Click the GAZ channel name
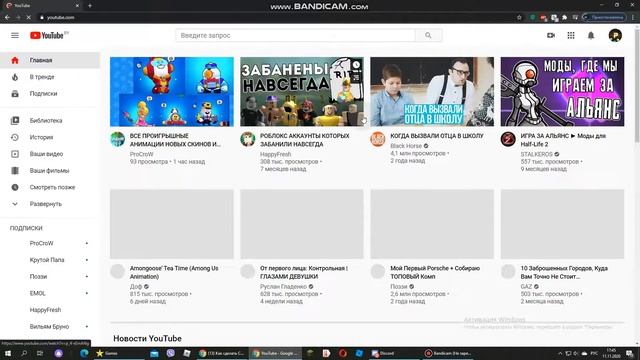Image resolution: width=640 pixels, height=360 pixels. pyautogui.click(x=527, y=287)
